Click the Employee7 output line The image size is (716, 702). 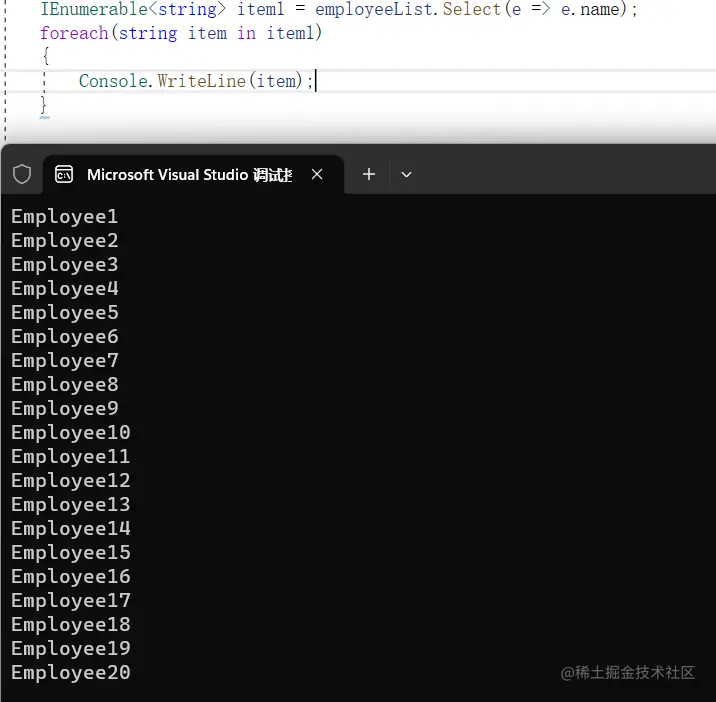[x=64, y=360]
